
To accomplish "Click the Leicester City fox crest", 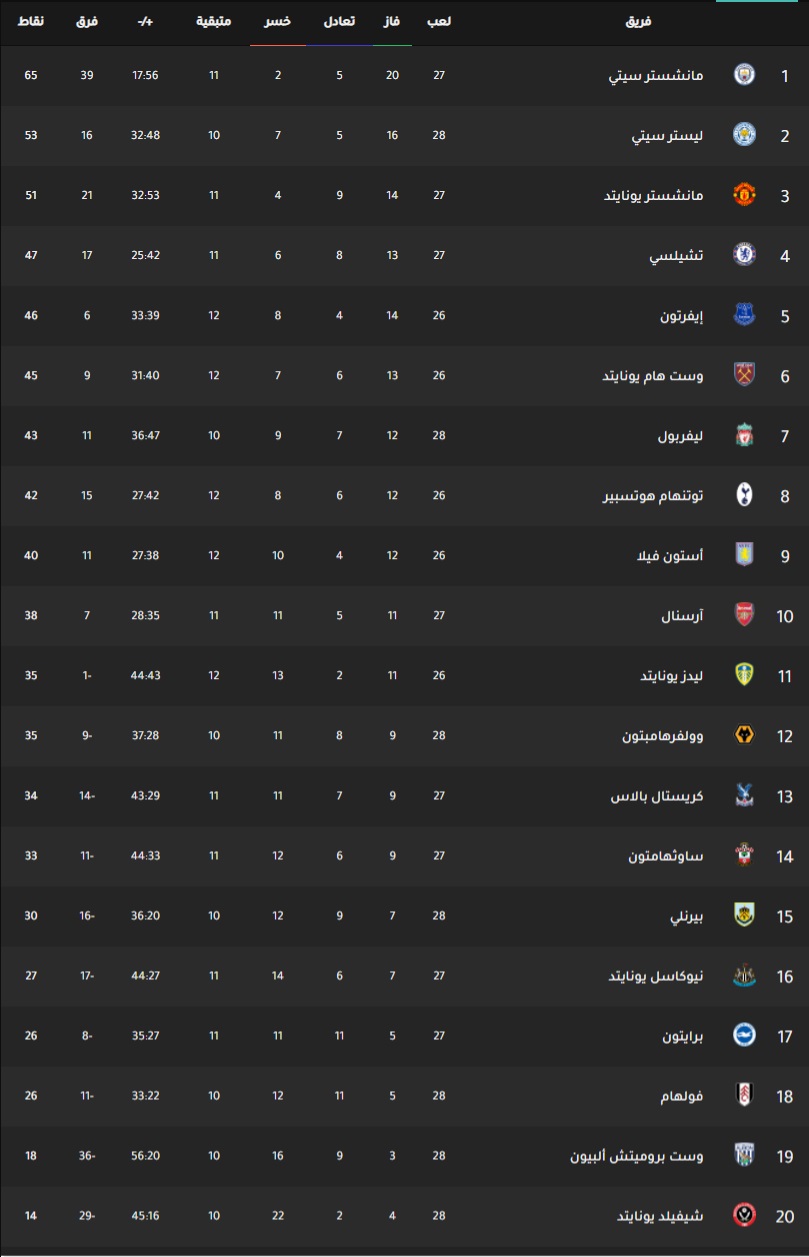I will pos(744,135).
